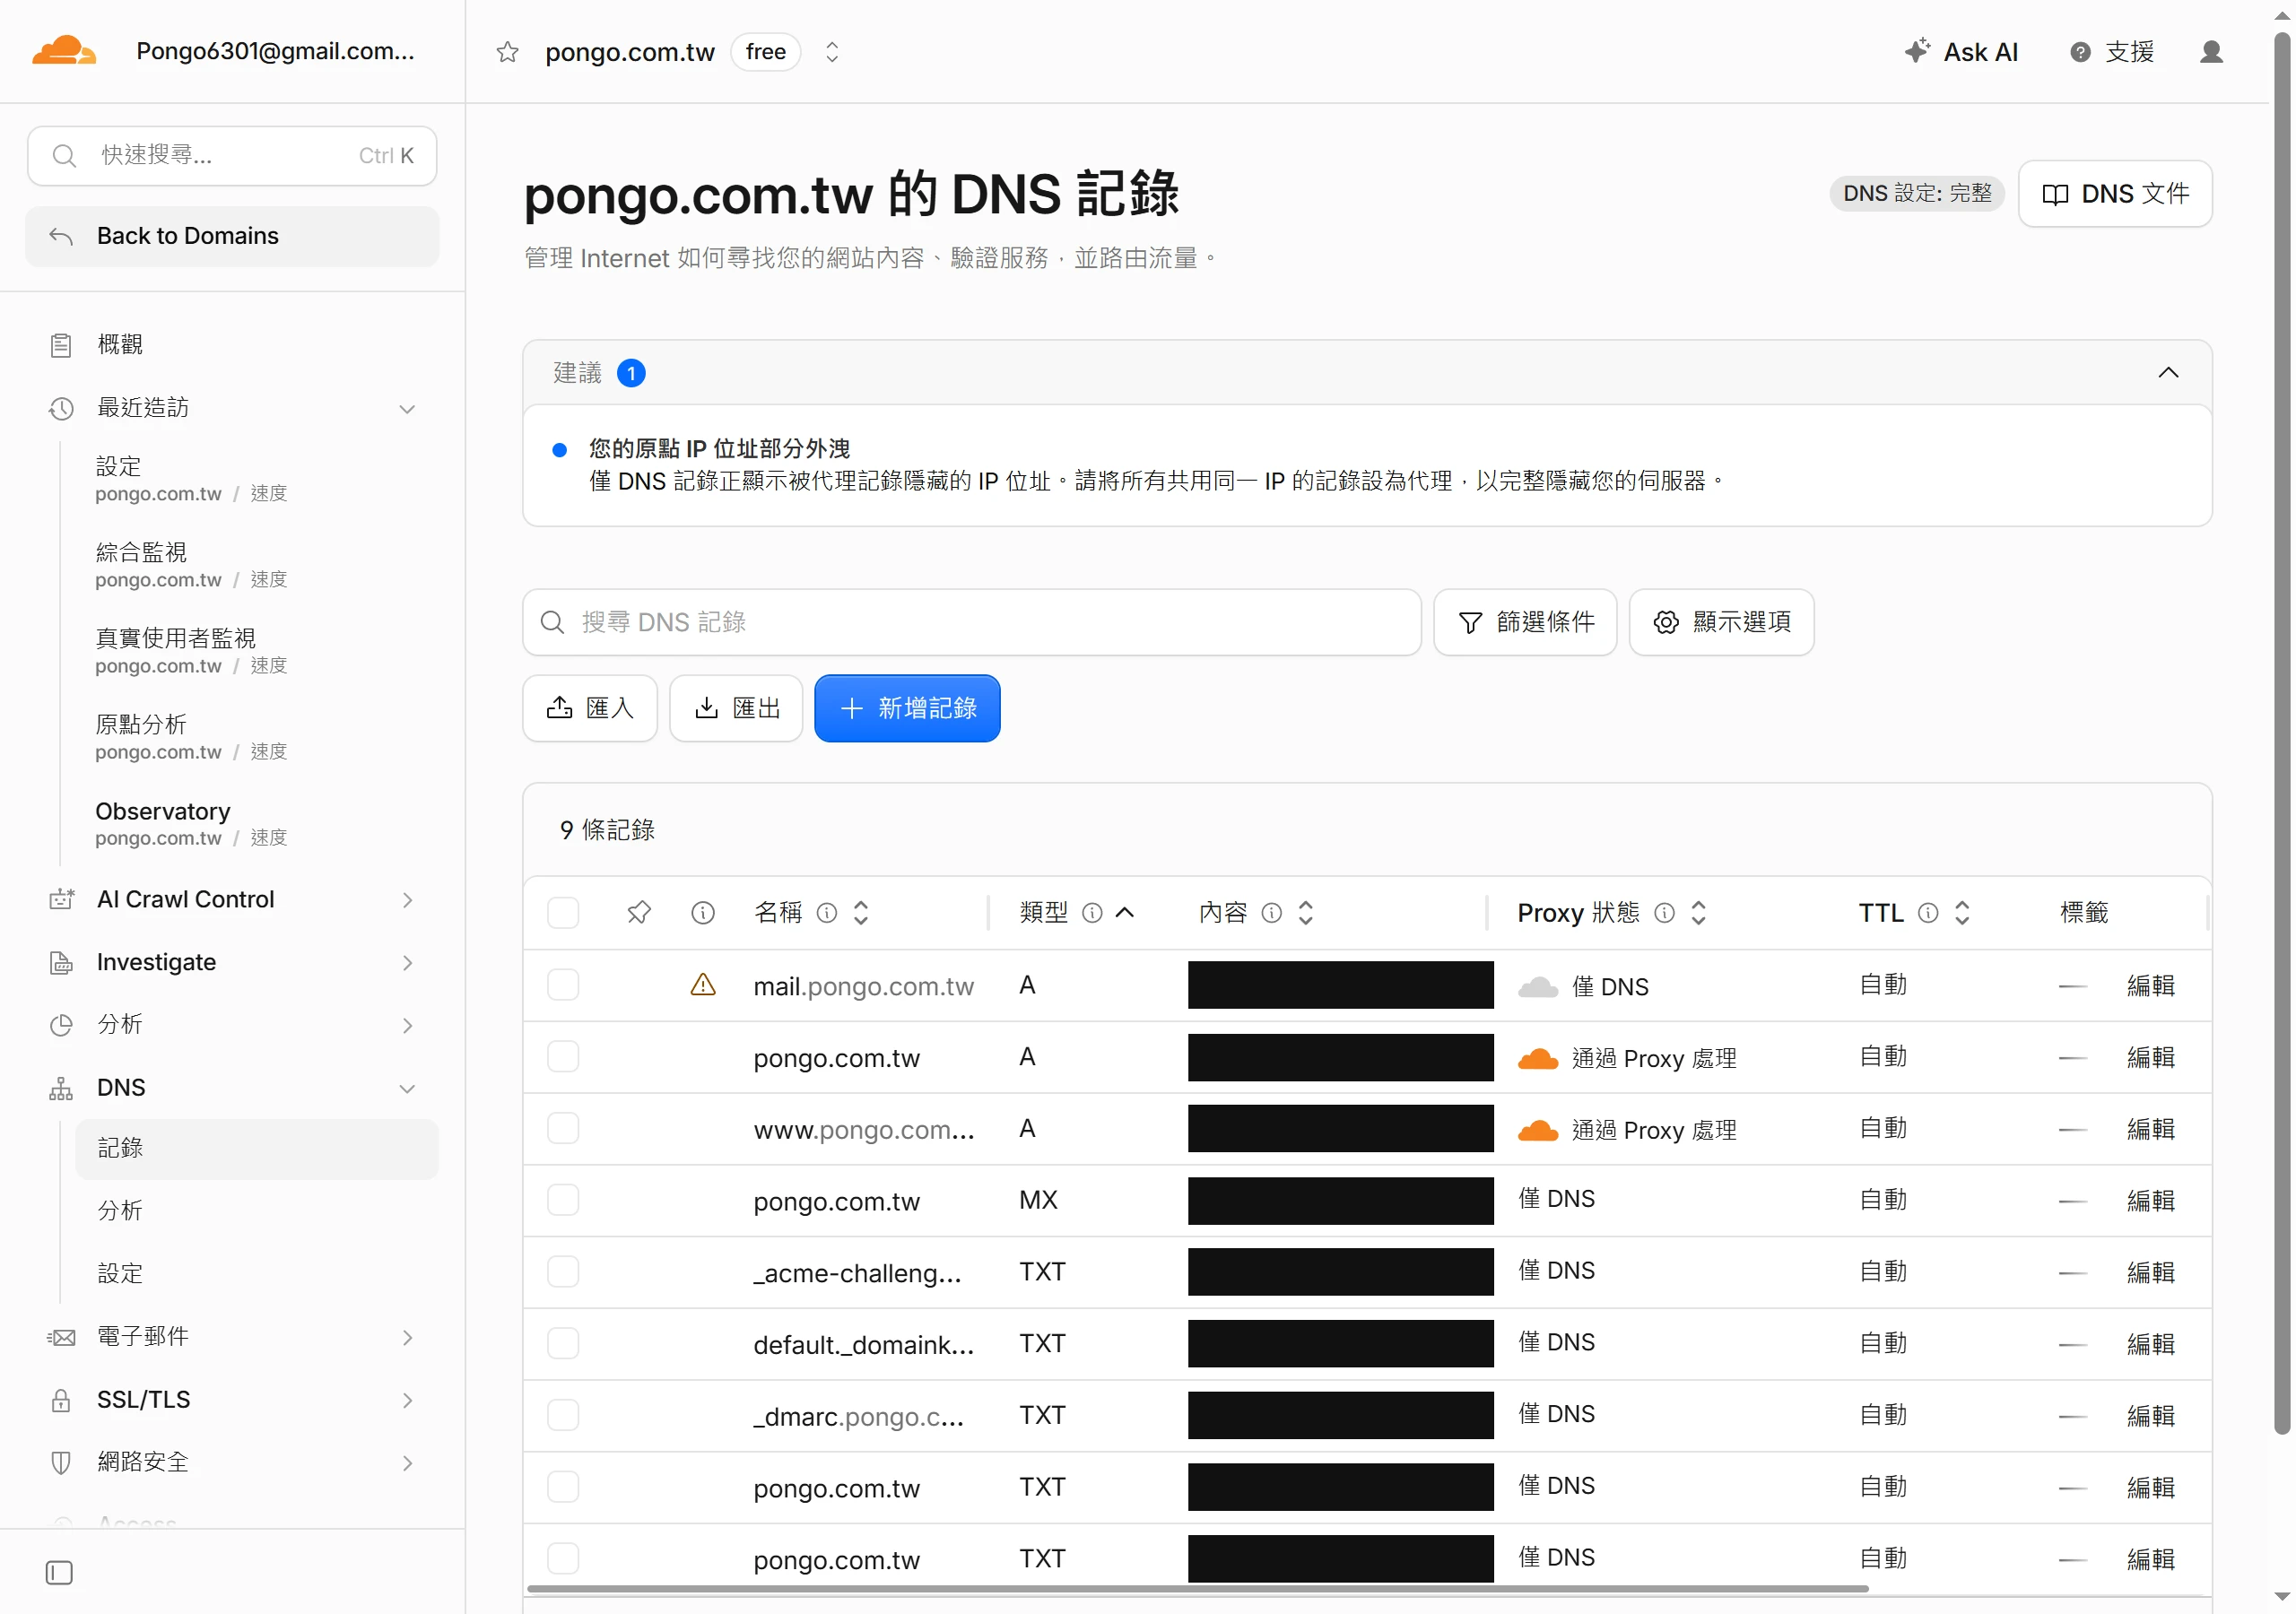Check the MX record checkbox
Screen dimensions: 2296x1614
(563, 1200)
